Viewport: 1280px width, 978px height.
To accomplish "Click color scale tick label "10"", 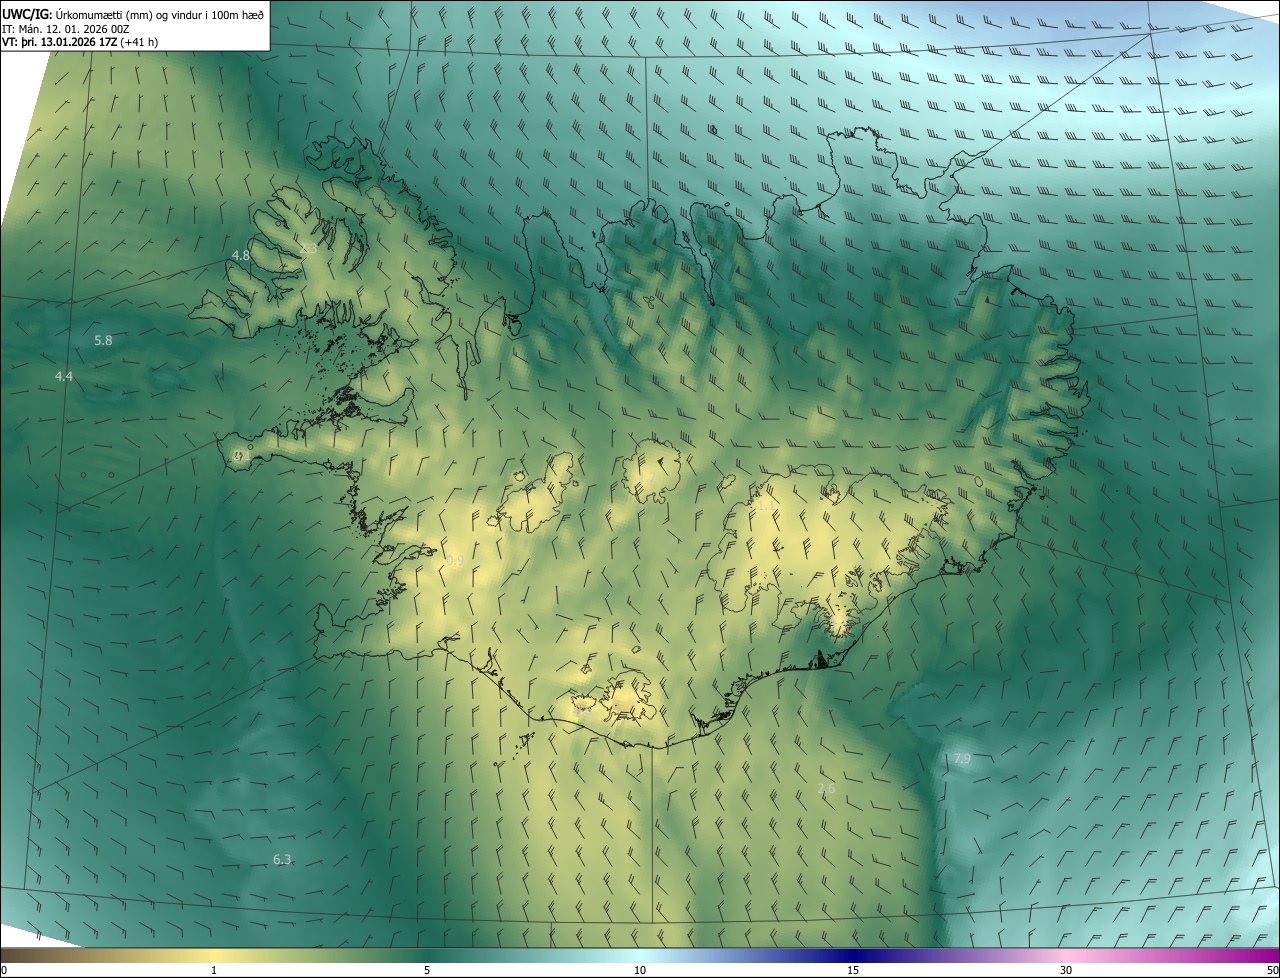I will coord(640,970).
